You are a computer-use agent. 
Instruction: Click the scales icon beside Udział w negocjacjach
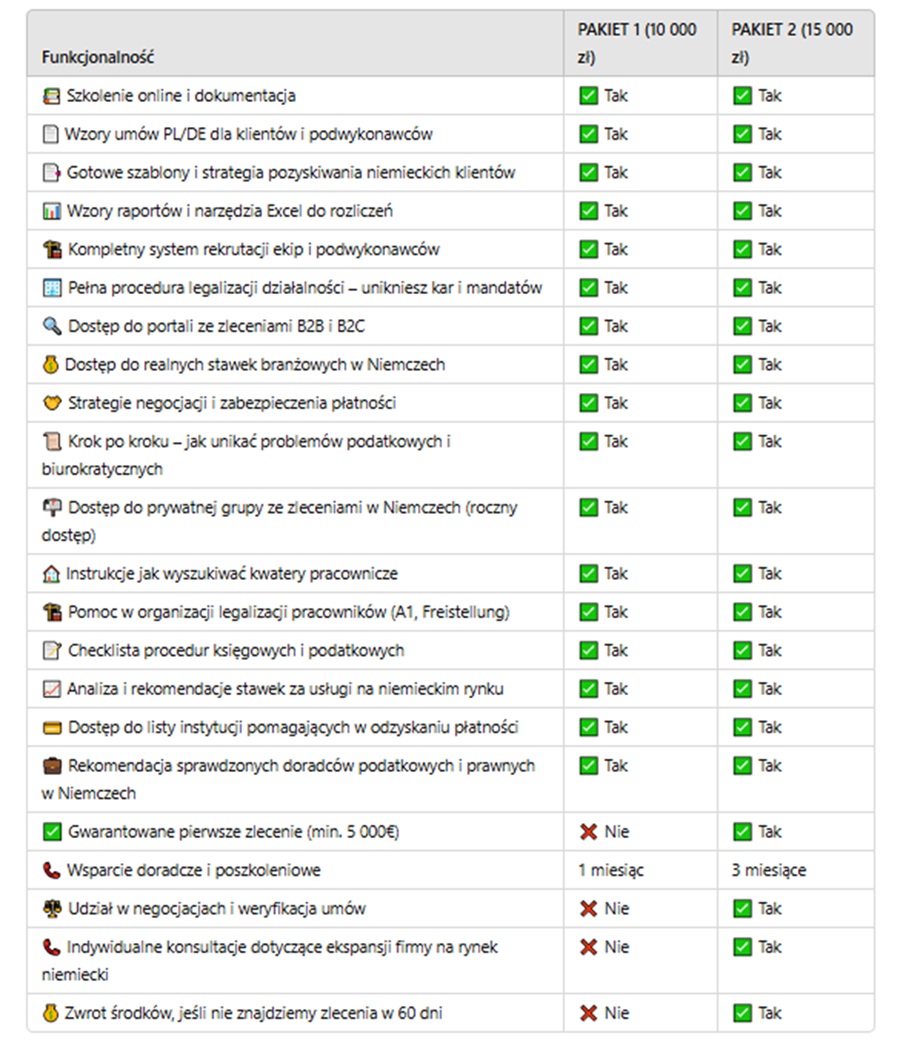click(52, 909)
